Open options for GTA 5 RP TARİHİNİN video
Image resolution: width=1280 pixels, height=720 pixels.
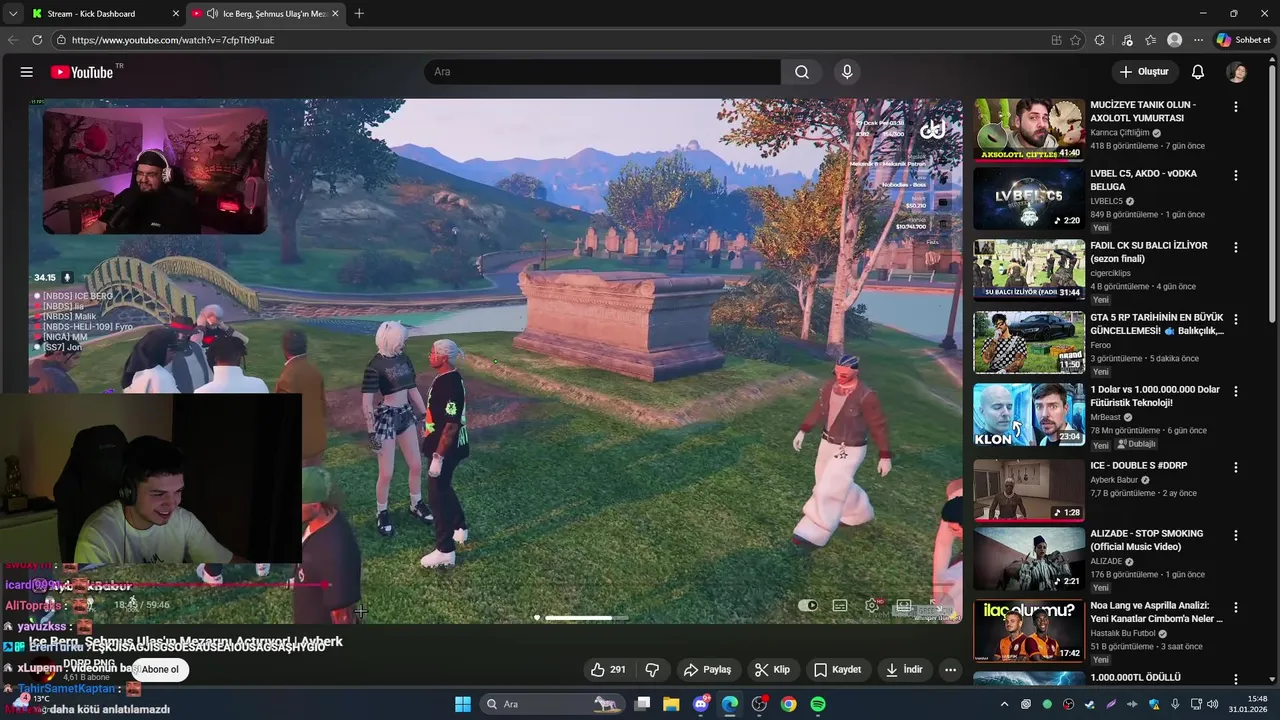pyautogui.click(x=1236, y=320)
